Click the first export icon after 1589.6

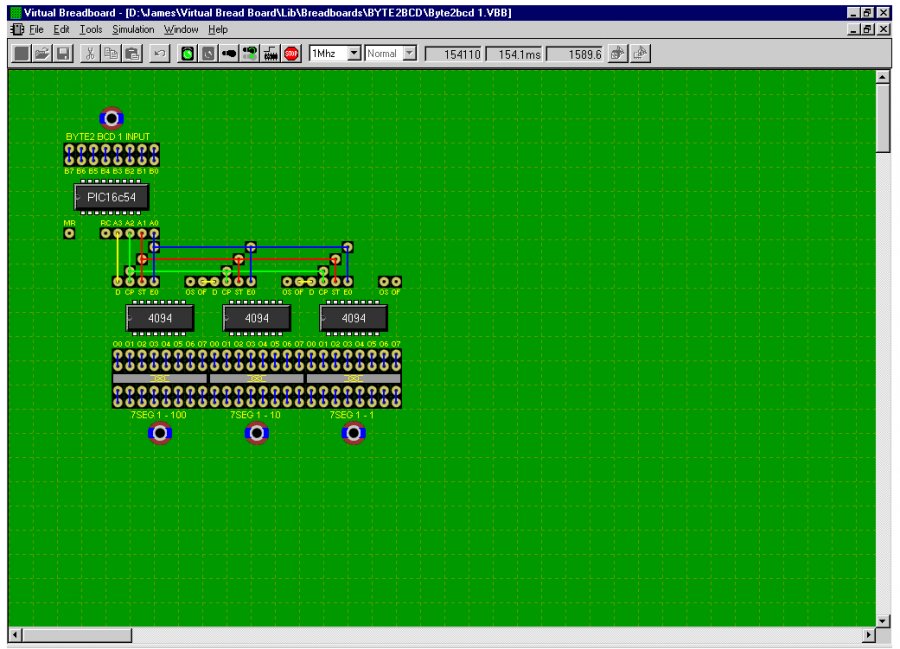pos(618,54)
